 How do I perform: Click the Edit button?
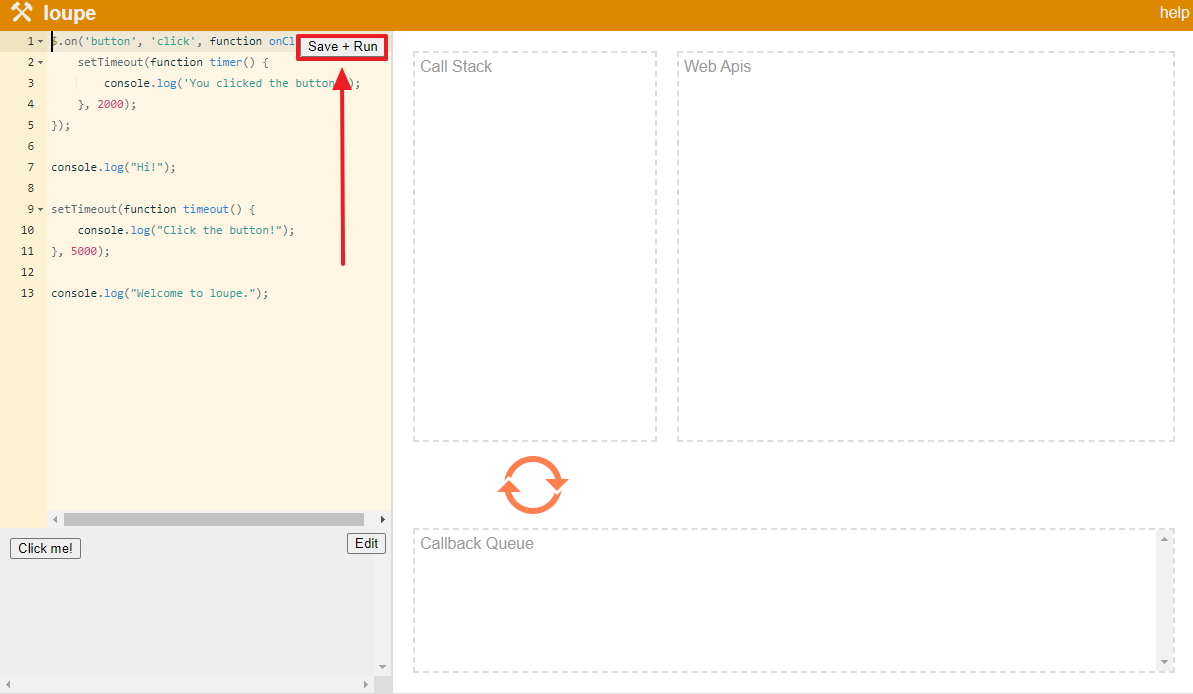(x=366, y=543)
